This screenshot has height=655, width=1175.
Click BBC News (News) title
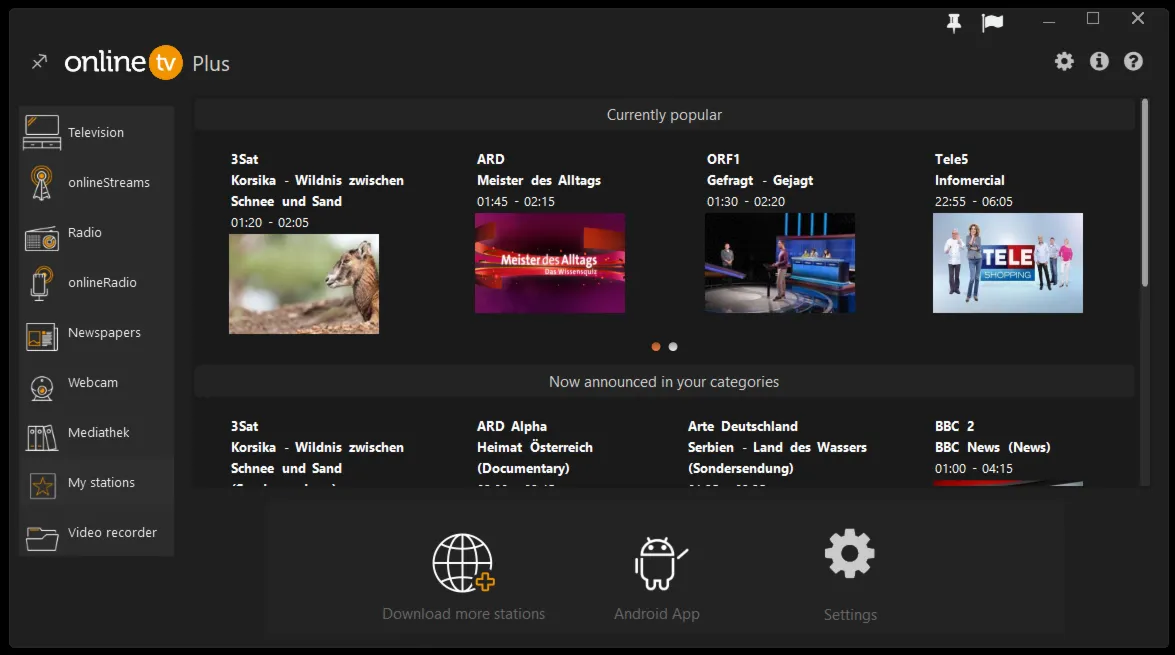[992, 447]
